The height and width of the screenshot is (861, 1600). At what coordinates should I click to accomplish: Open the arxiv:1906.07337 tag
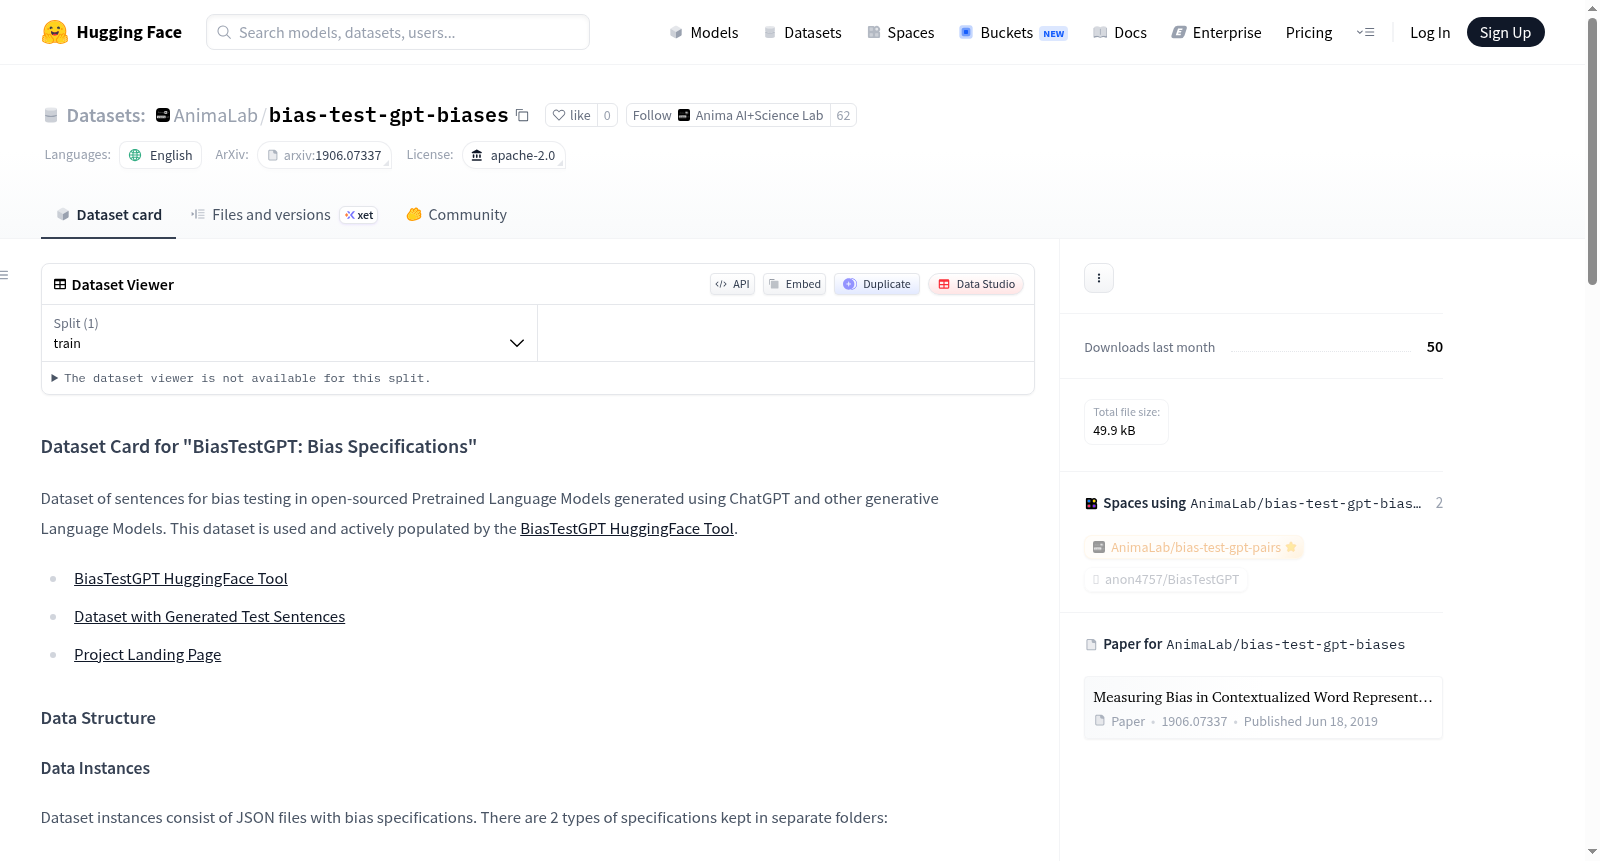coord(324,155)
